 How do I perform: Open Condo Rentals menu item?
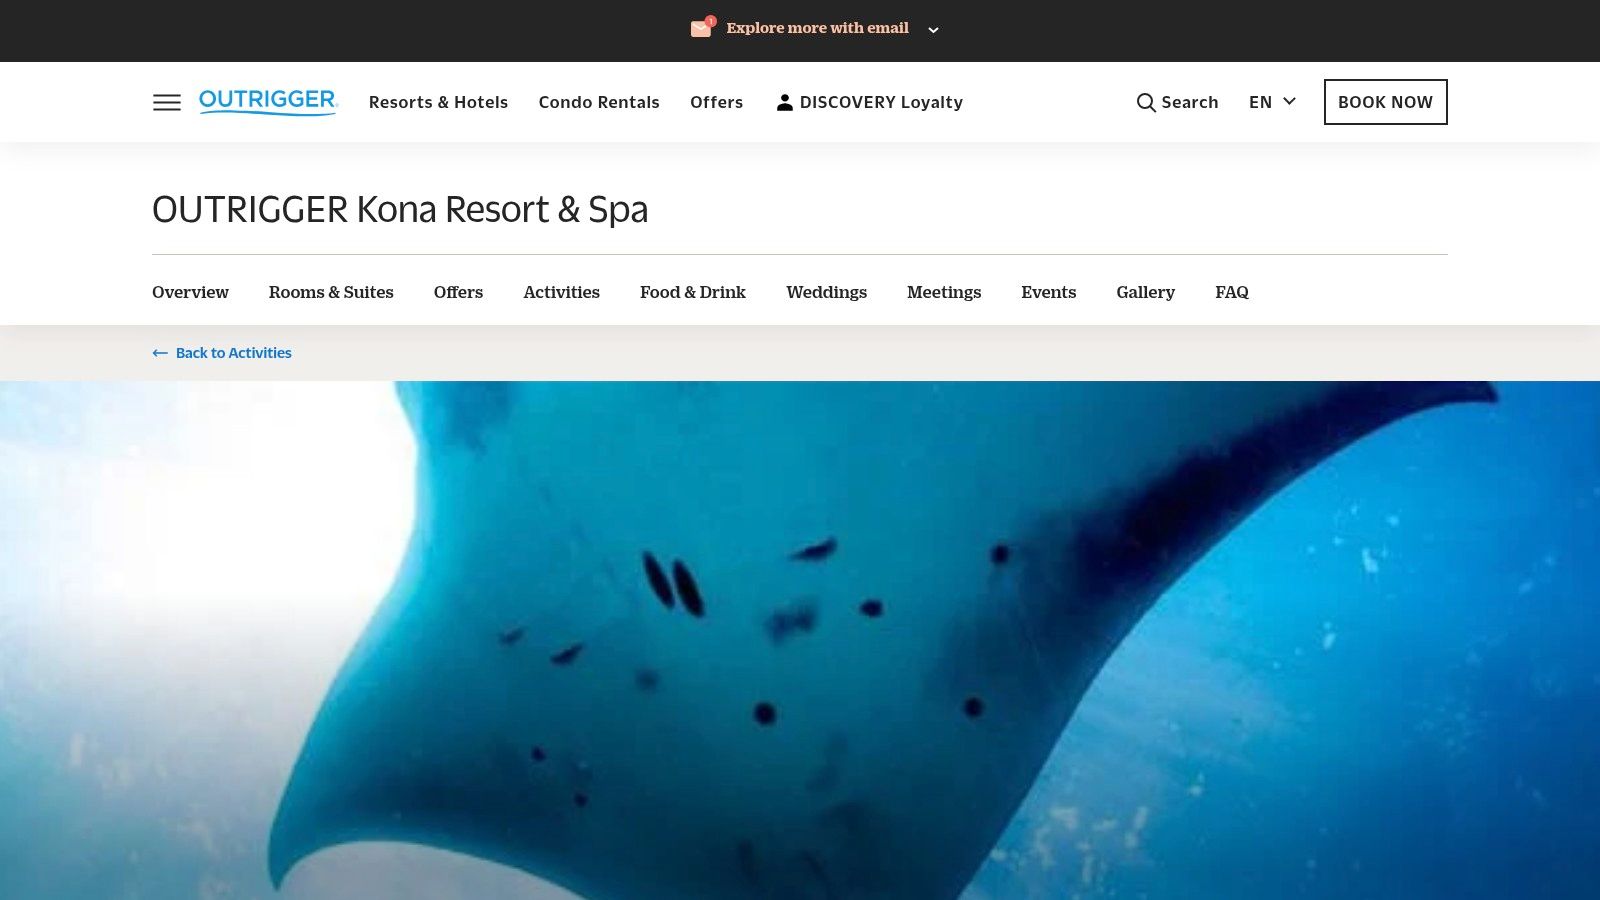(x=599, y=102)
